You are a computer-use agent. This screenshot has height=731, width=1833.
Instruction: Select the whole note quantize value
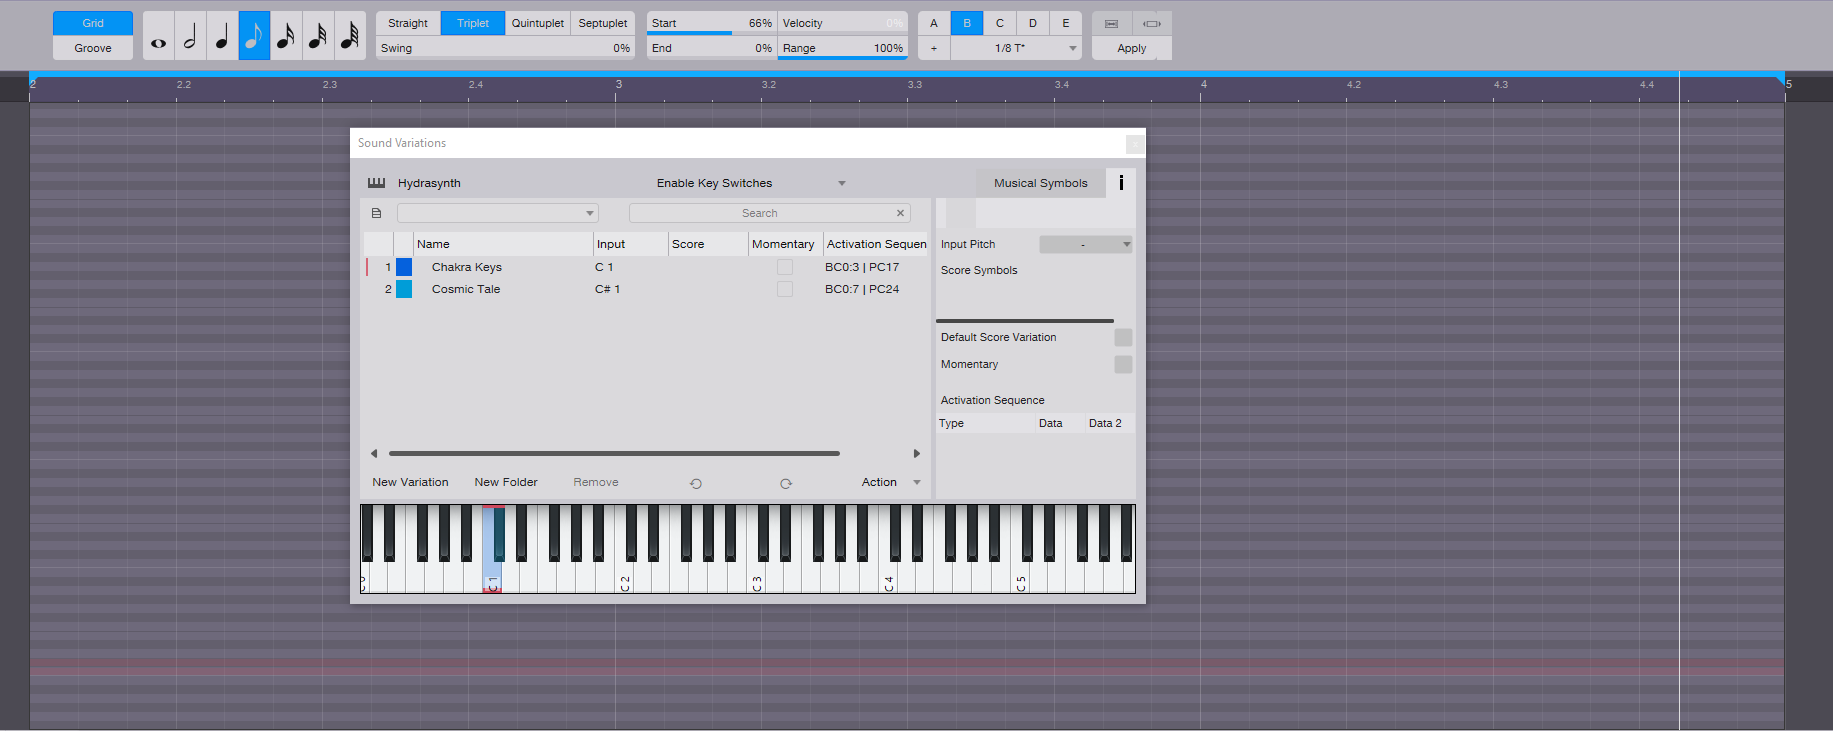pyautogui.click(x=158, y=36)
